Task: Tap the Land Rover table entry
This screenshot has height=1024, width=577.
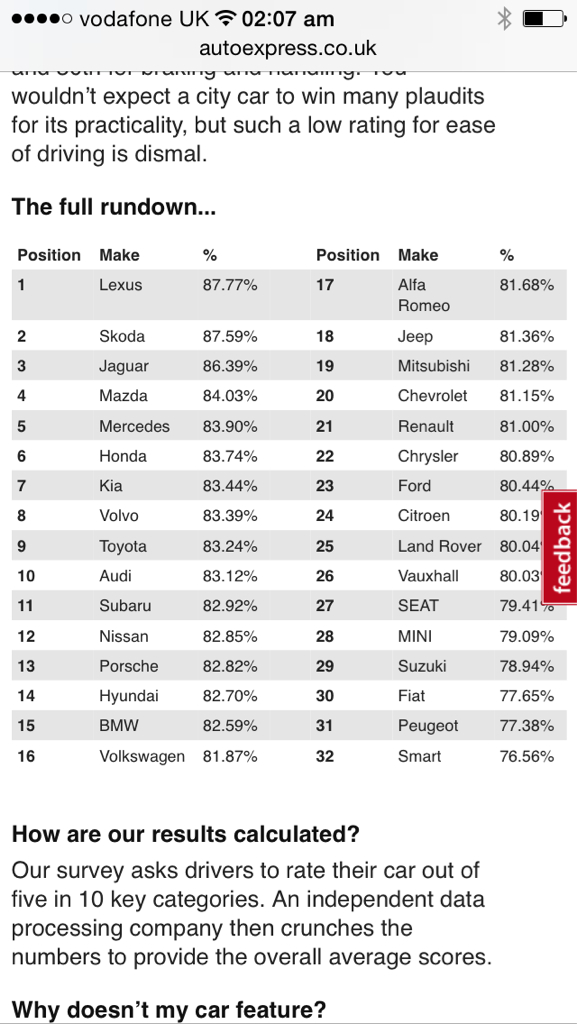Action: tap(439, 546)
